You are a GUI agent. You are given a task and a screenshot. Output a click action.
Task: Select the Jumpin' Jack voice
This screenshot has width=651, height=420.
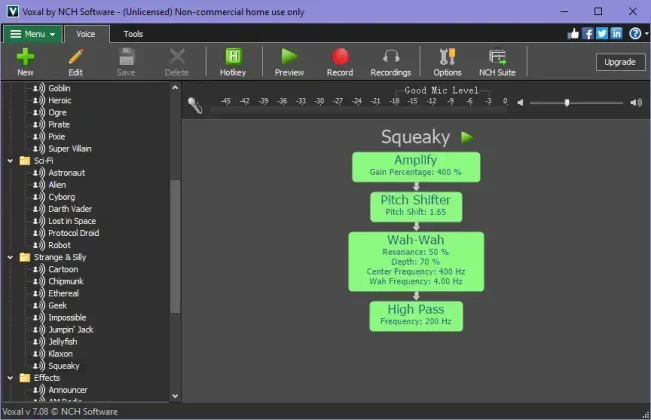pos(71,330)
